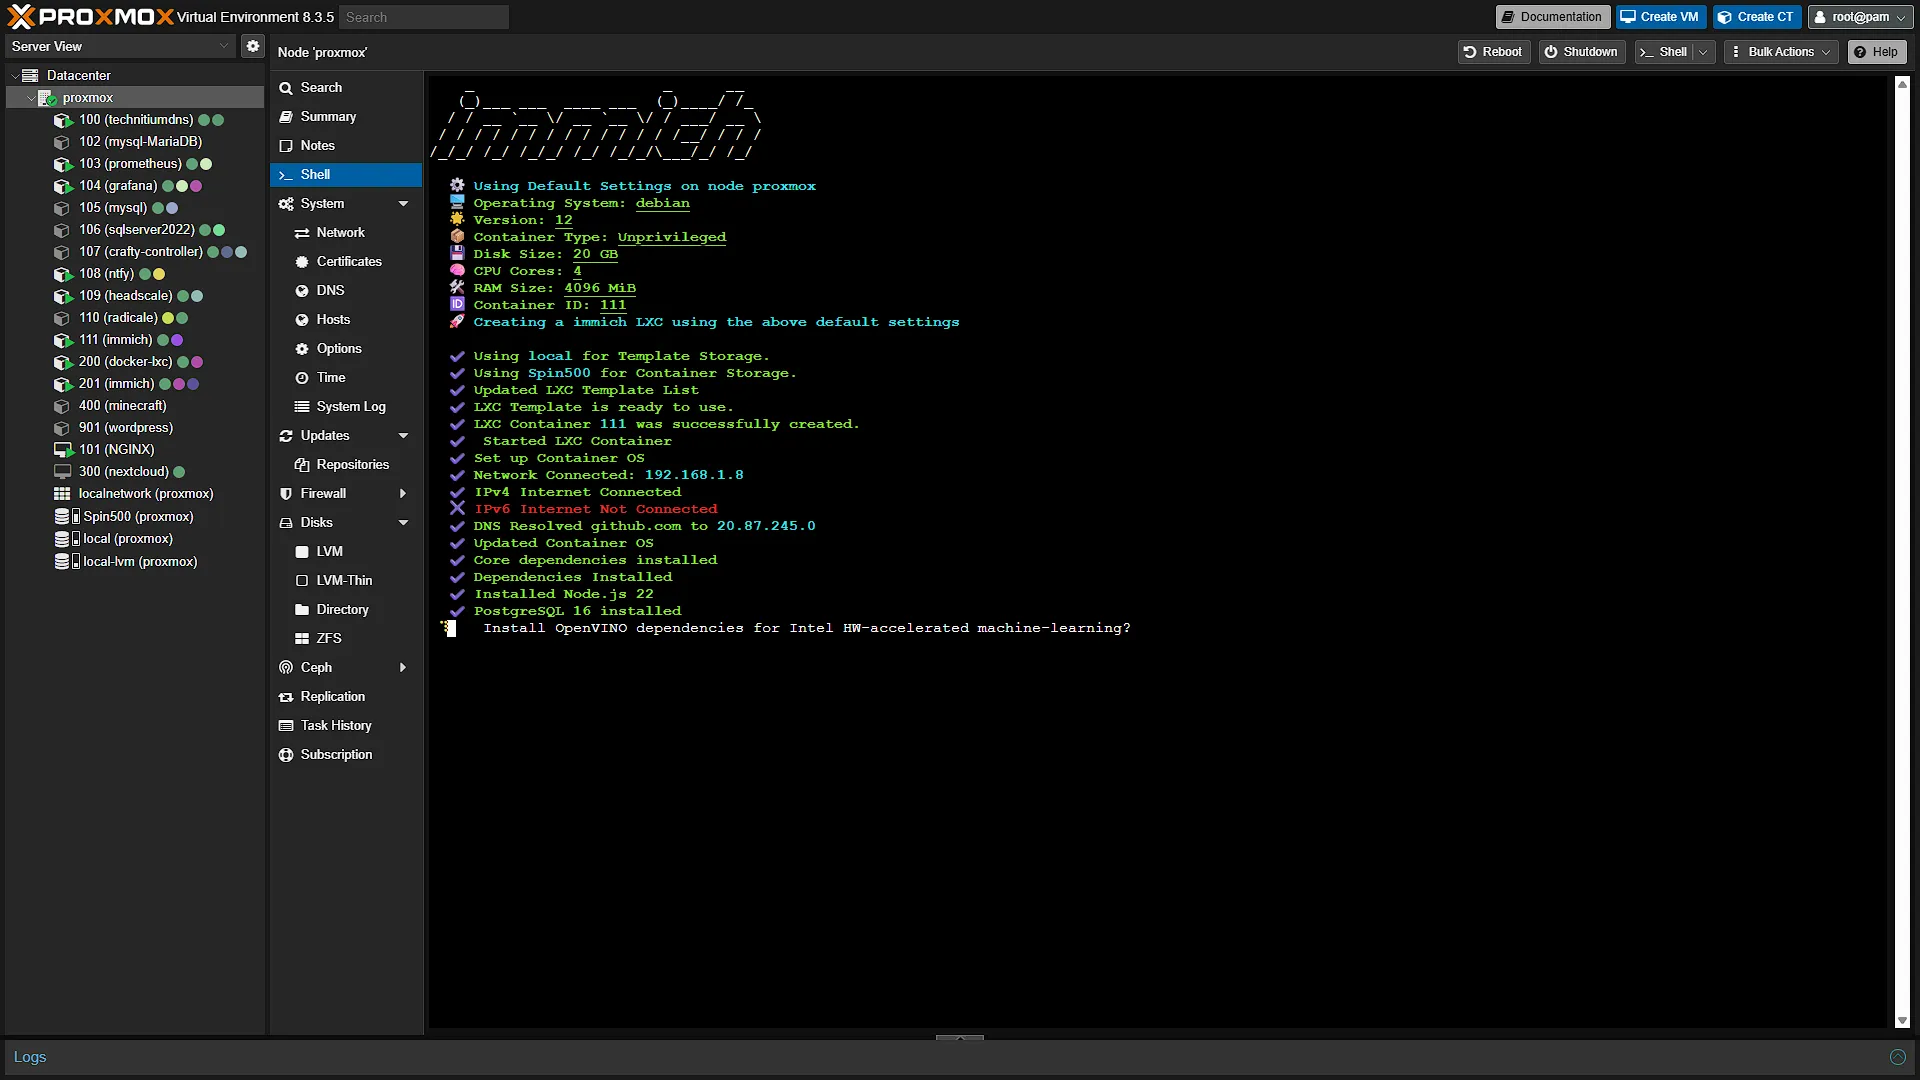The height and width of the screenshot is (1080, 1920).
Task: Click the Documentation button
Action: click(1553, 17)
